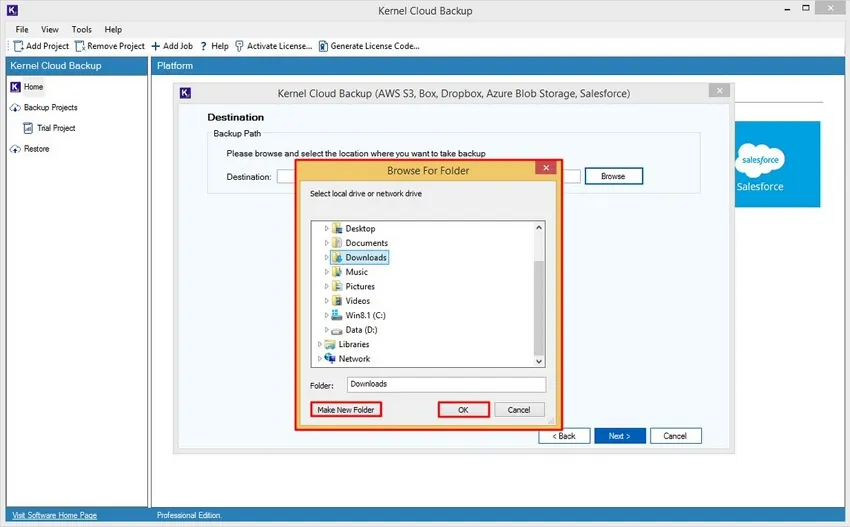Click the Add Job plus icon
This screenshot has height=527, width=850.
[x=156, y=46]
